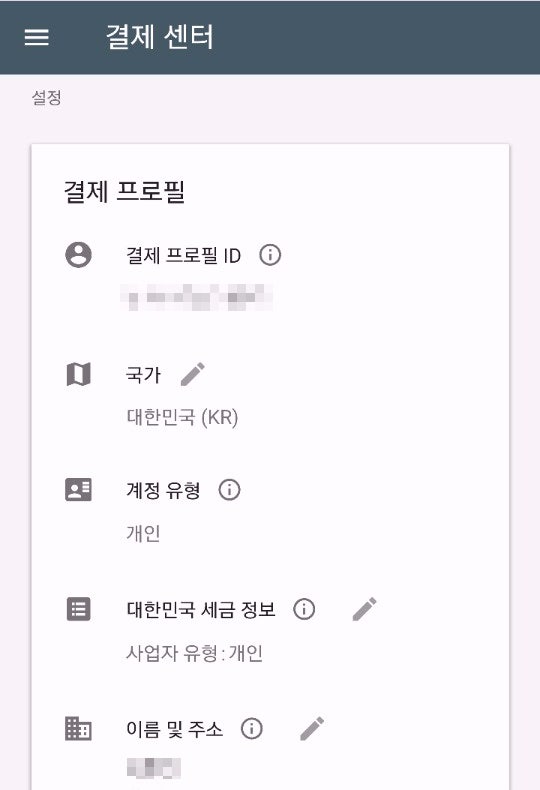Click the profile person icon
540x790 pixels.
pyautogui.click(x=79, y=254)
